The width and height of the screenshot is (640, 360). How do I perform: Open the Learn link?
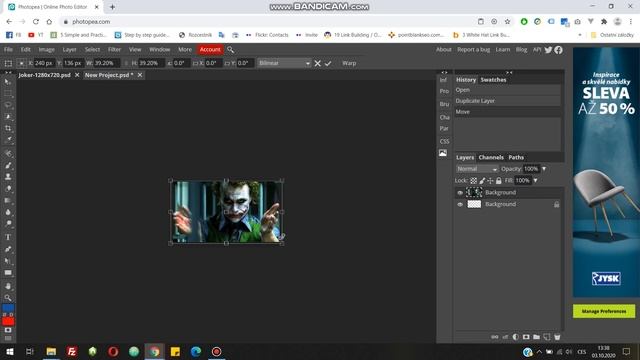click(x=502, y=49)
